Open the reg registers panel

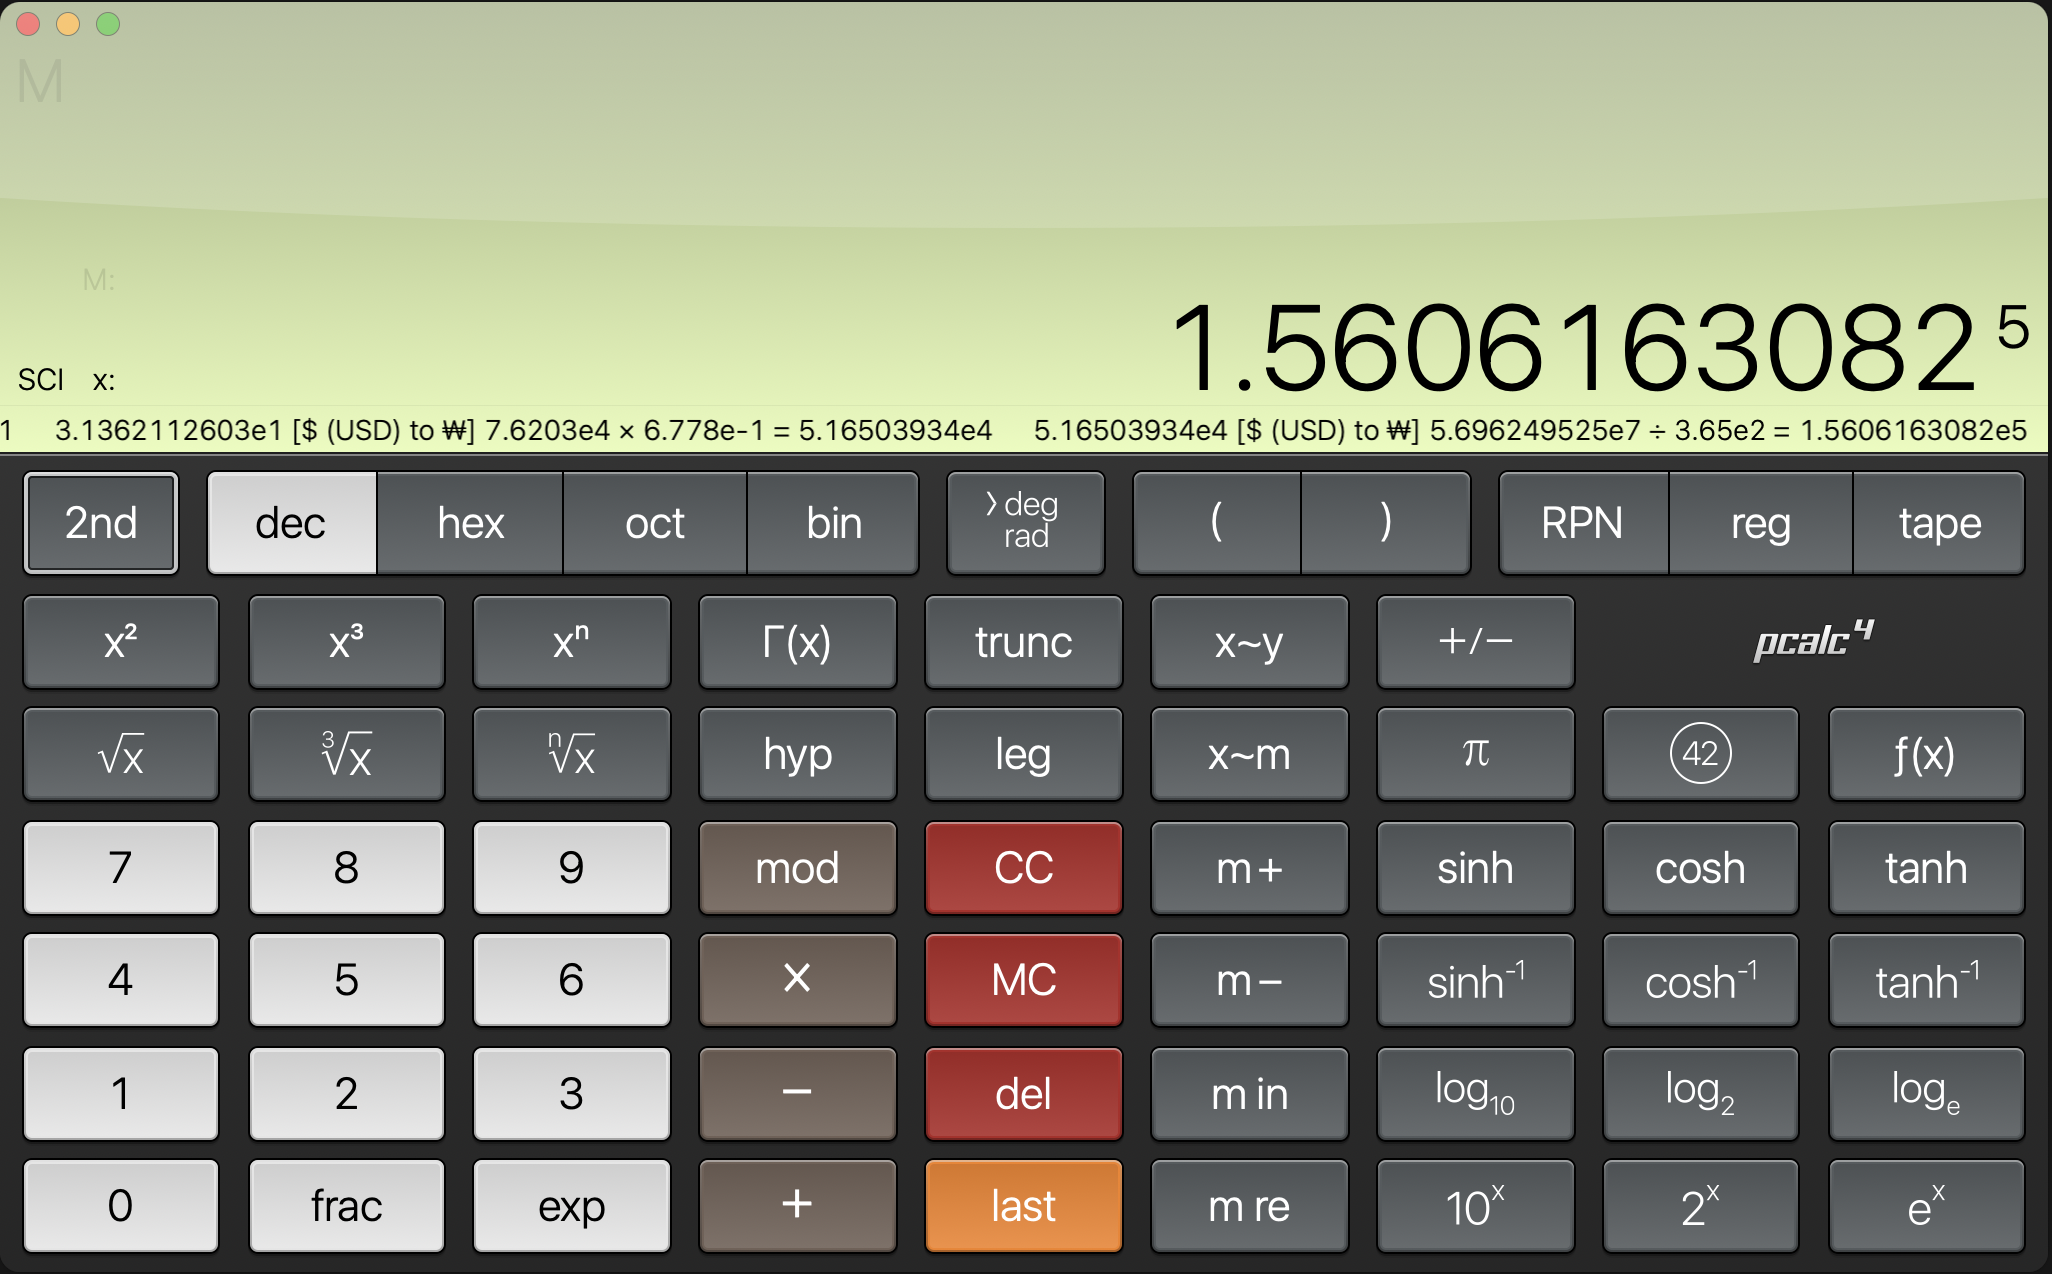(1760, 523)
